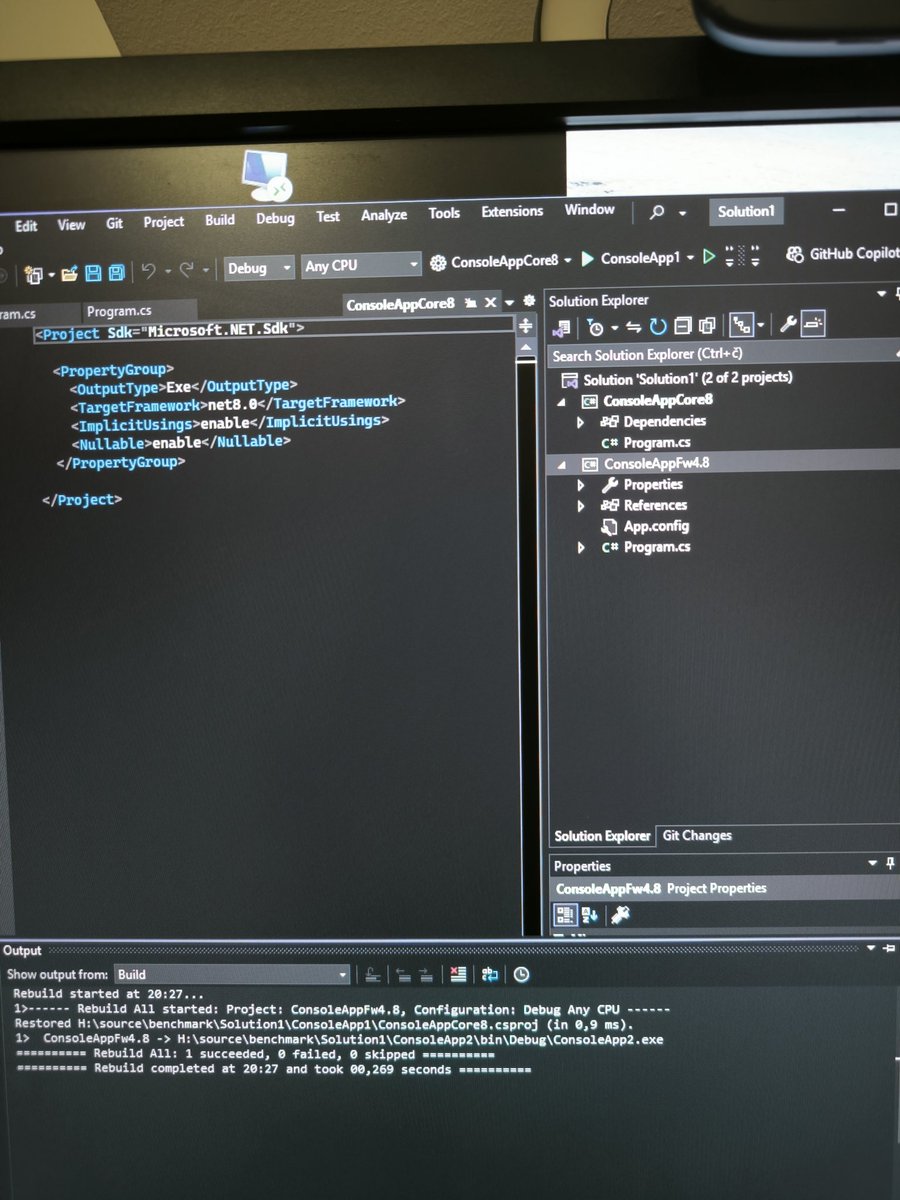Image resolution: width=900 pixels, height=1200 pixels.
Task: Toggle auto-hide pin on Output panel
Action: click(x=890, y=947)
